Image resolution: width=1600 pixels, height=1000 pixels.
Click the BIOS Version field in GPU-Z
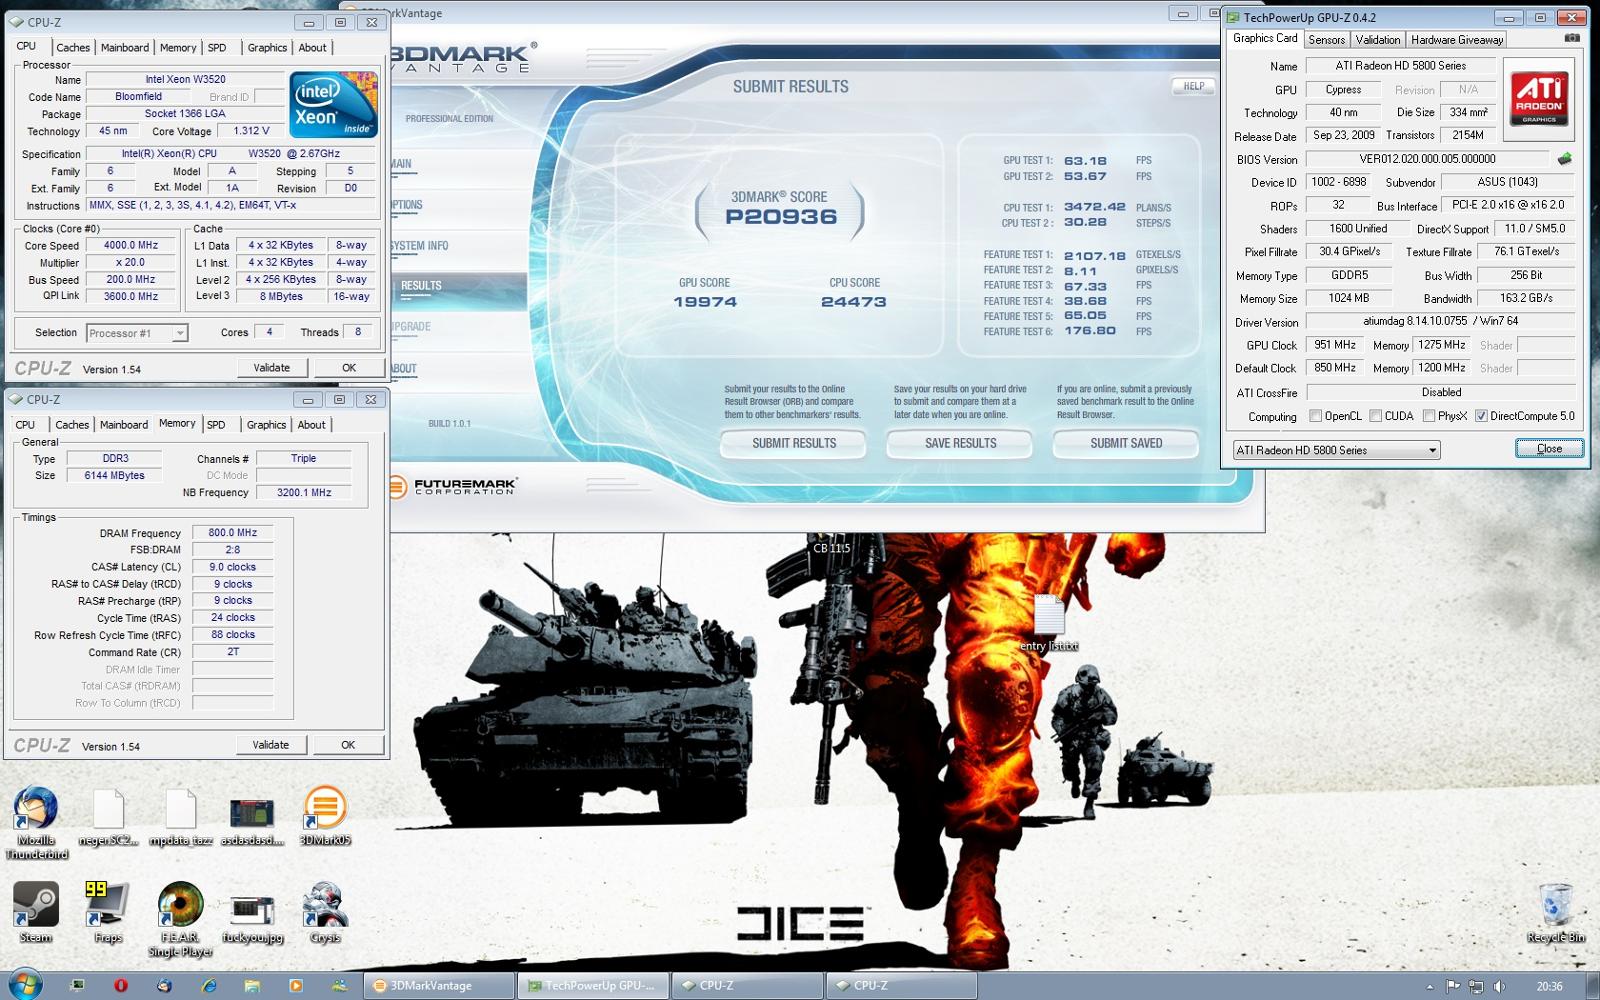[1427, 159]
